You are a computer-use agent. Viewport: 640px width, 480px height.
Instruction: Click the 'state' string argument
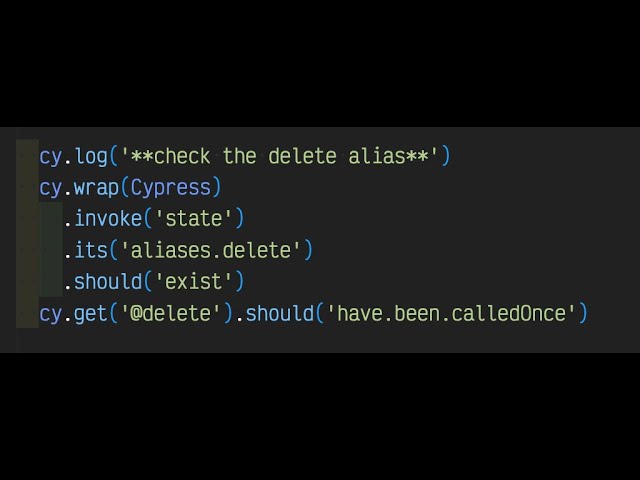tap(195, 218)
